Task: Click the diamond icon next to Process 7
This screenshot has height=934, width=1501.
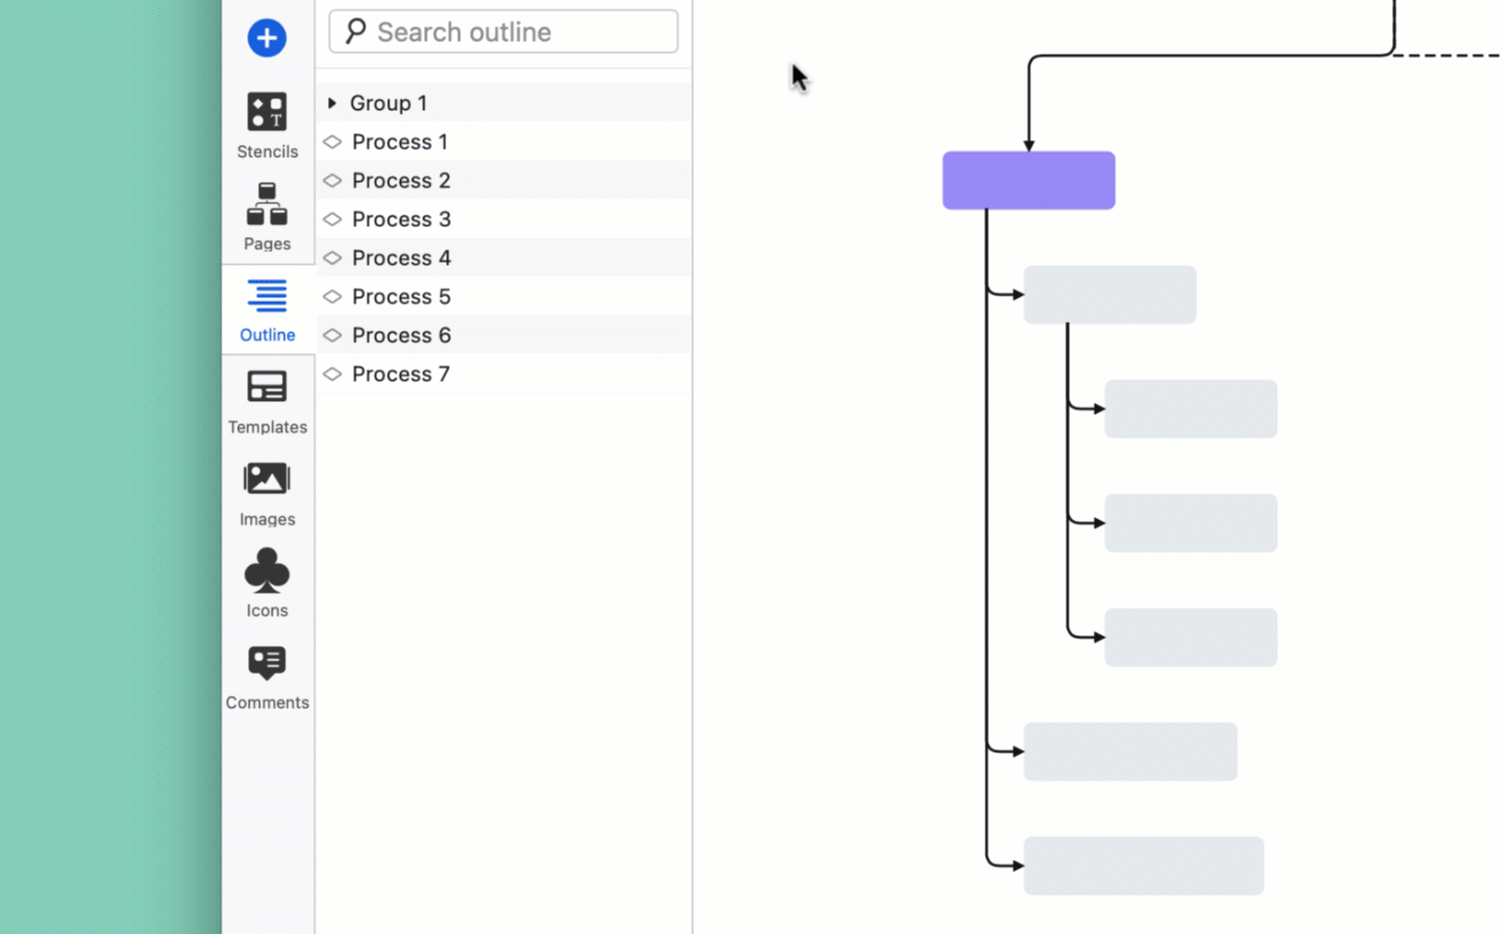Action: pyautogui.click(x=332, y=373)
